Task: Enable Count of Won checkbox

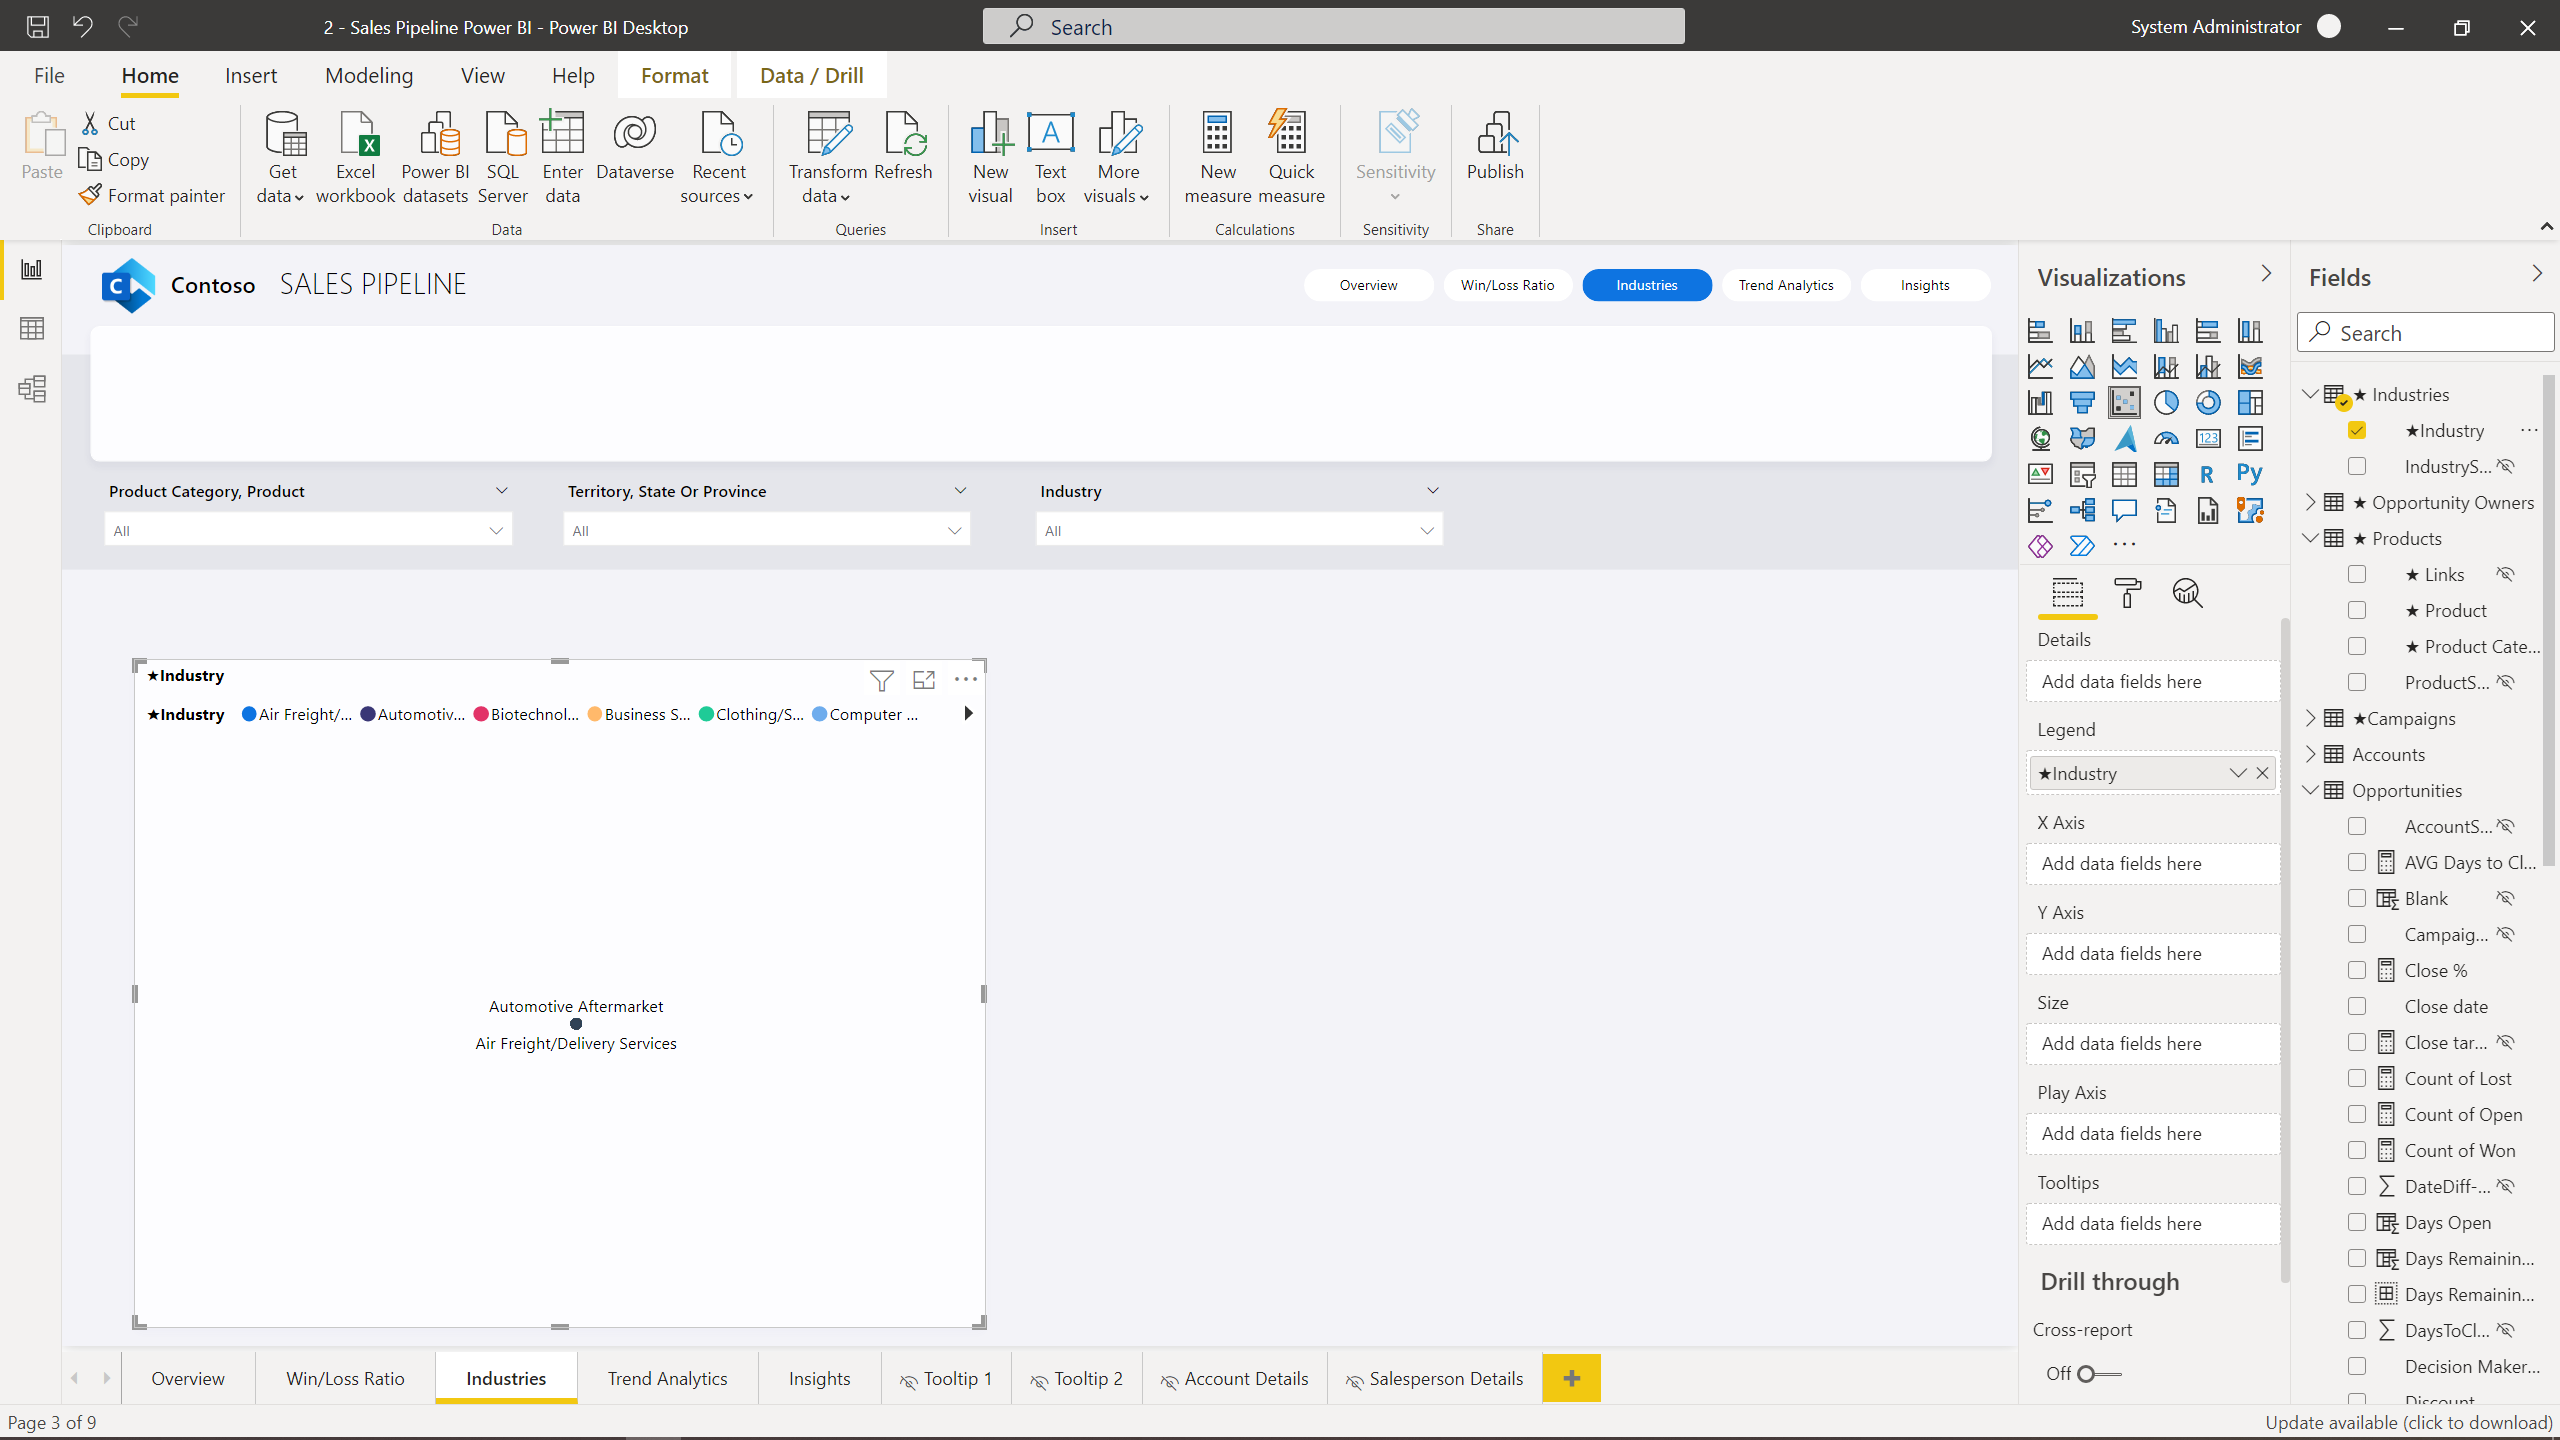Action: pyautogui.click(x=2358, y=1150)
